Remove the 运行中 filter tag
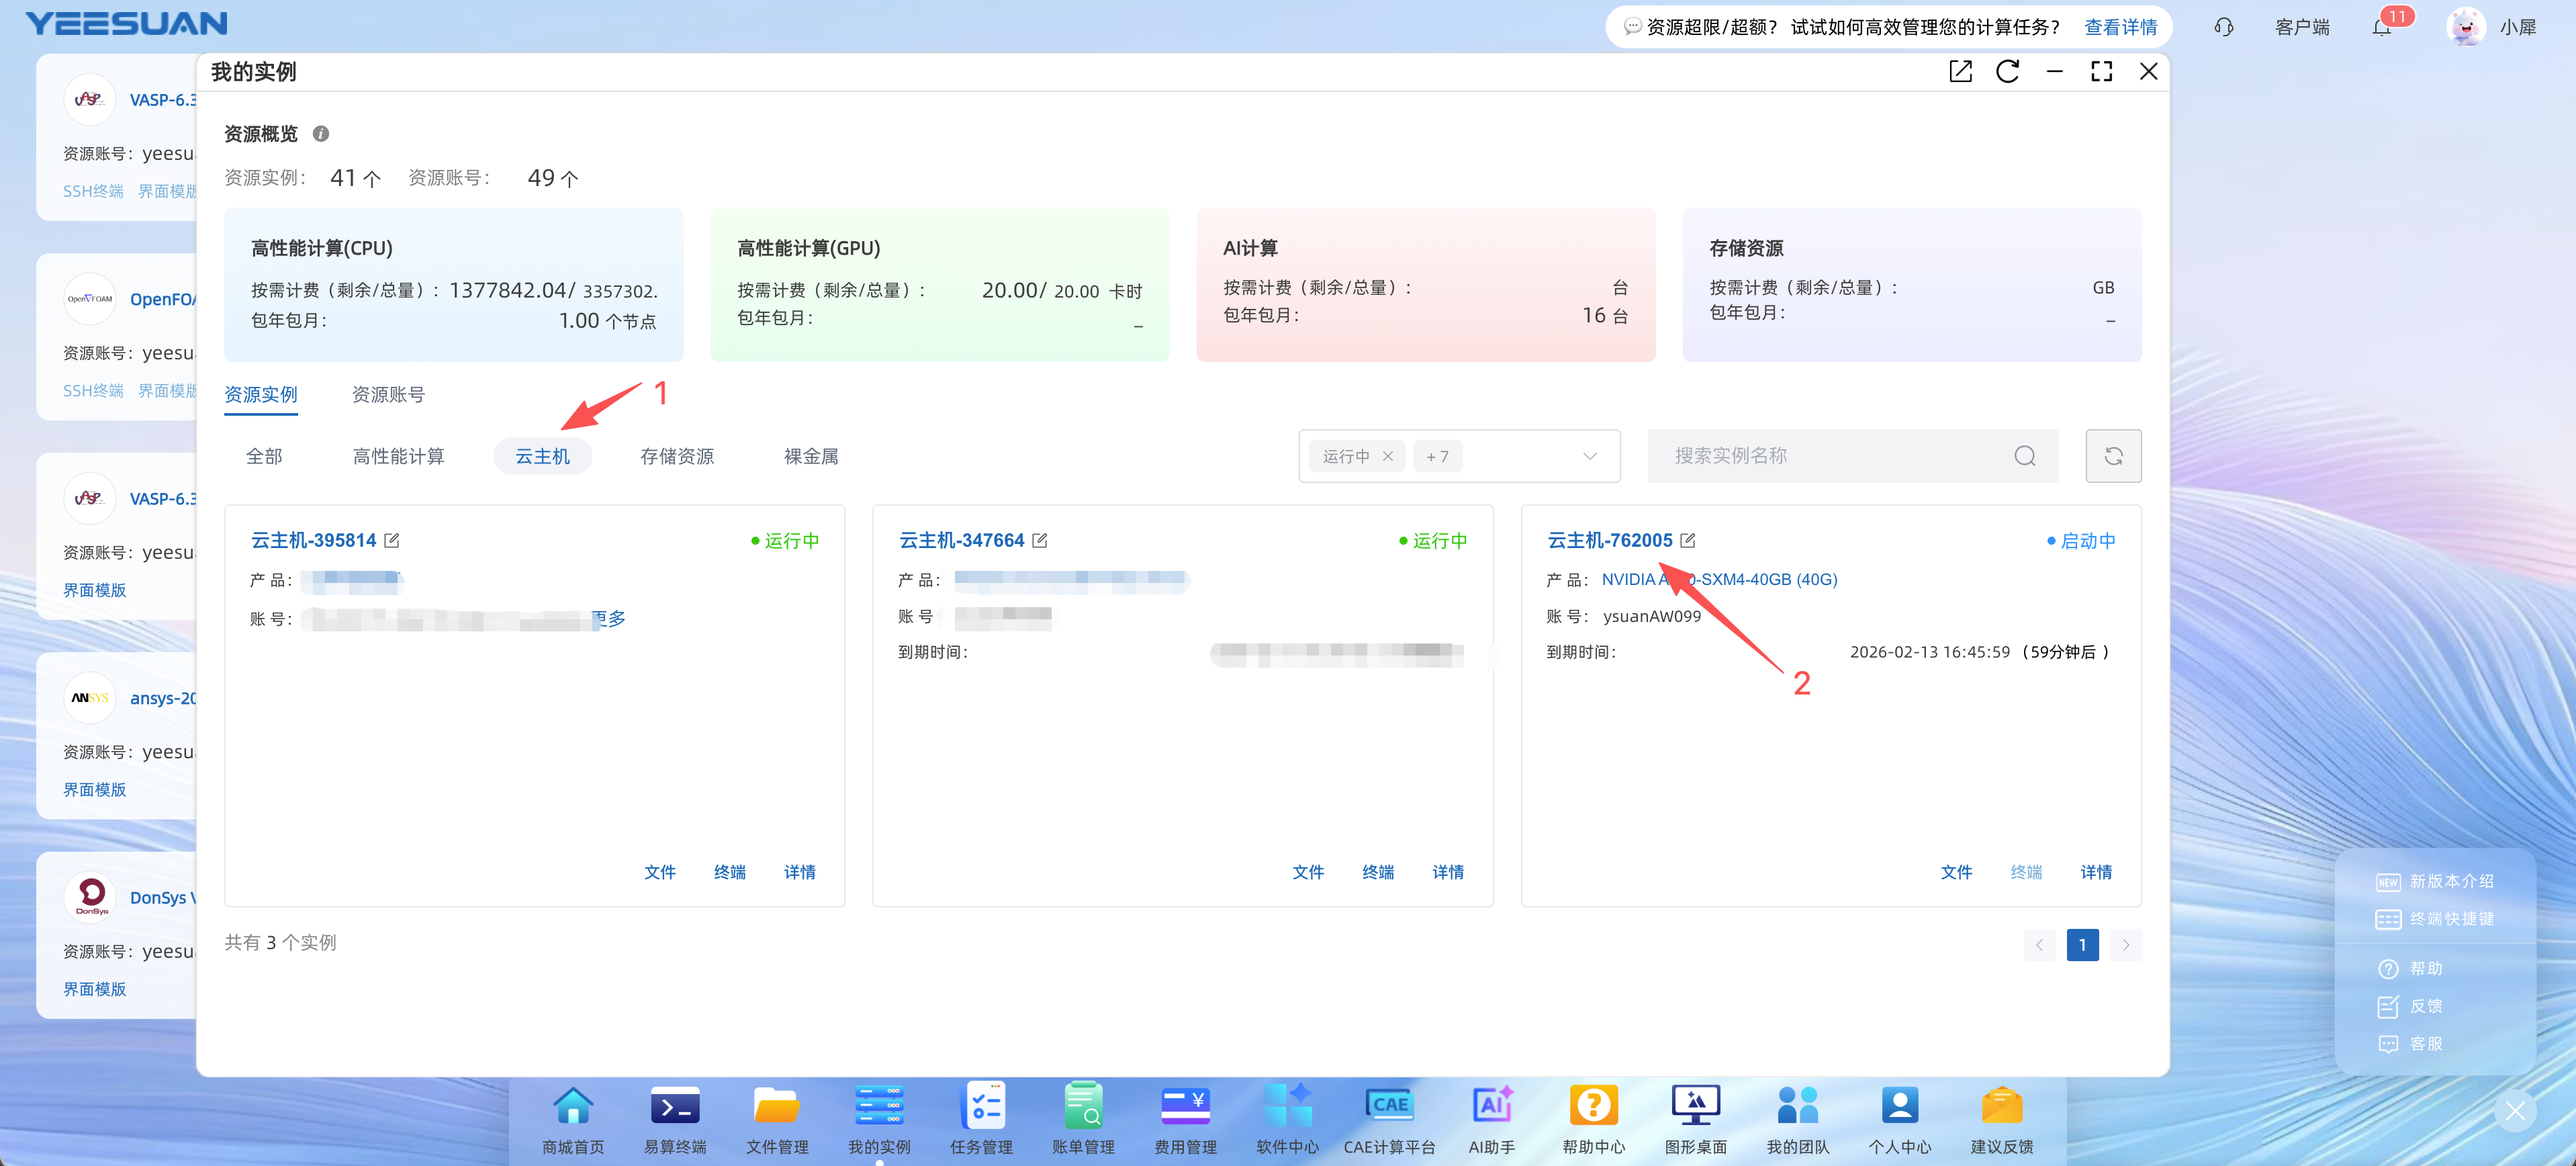2576x1166 pixels. coord(1388,456)
